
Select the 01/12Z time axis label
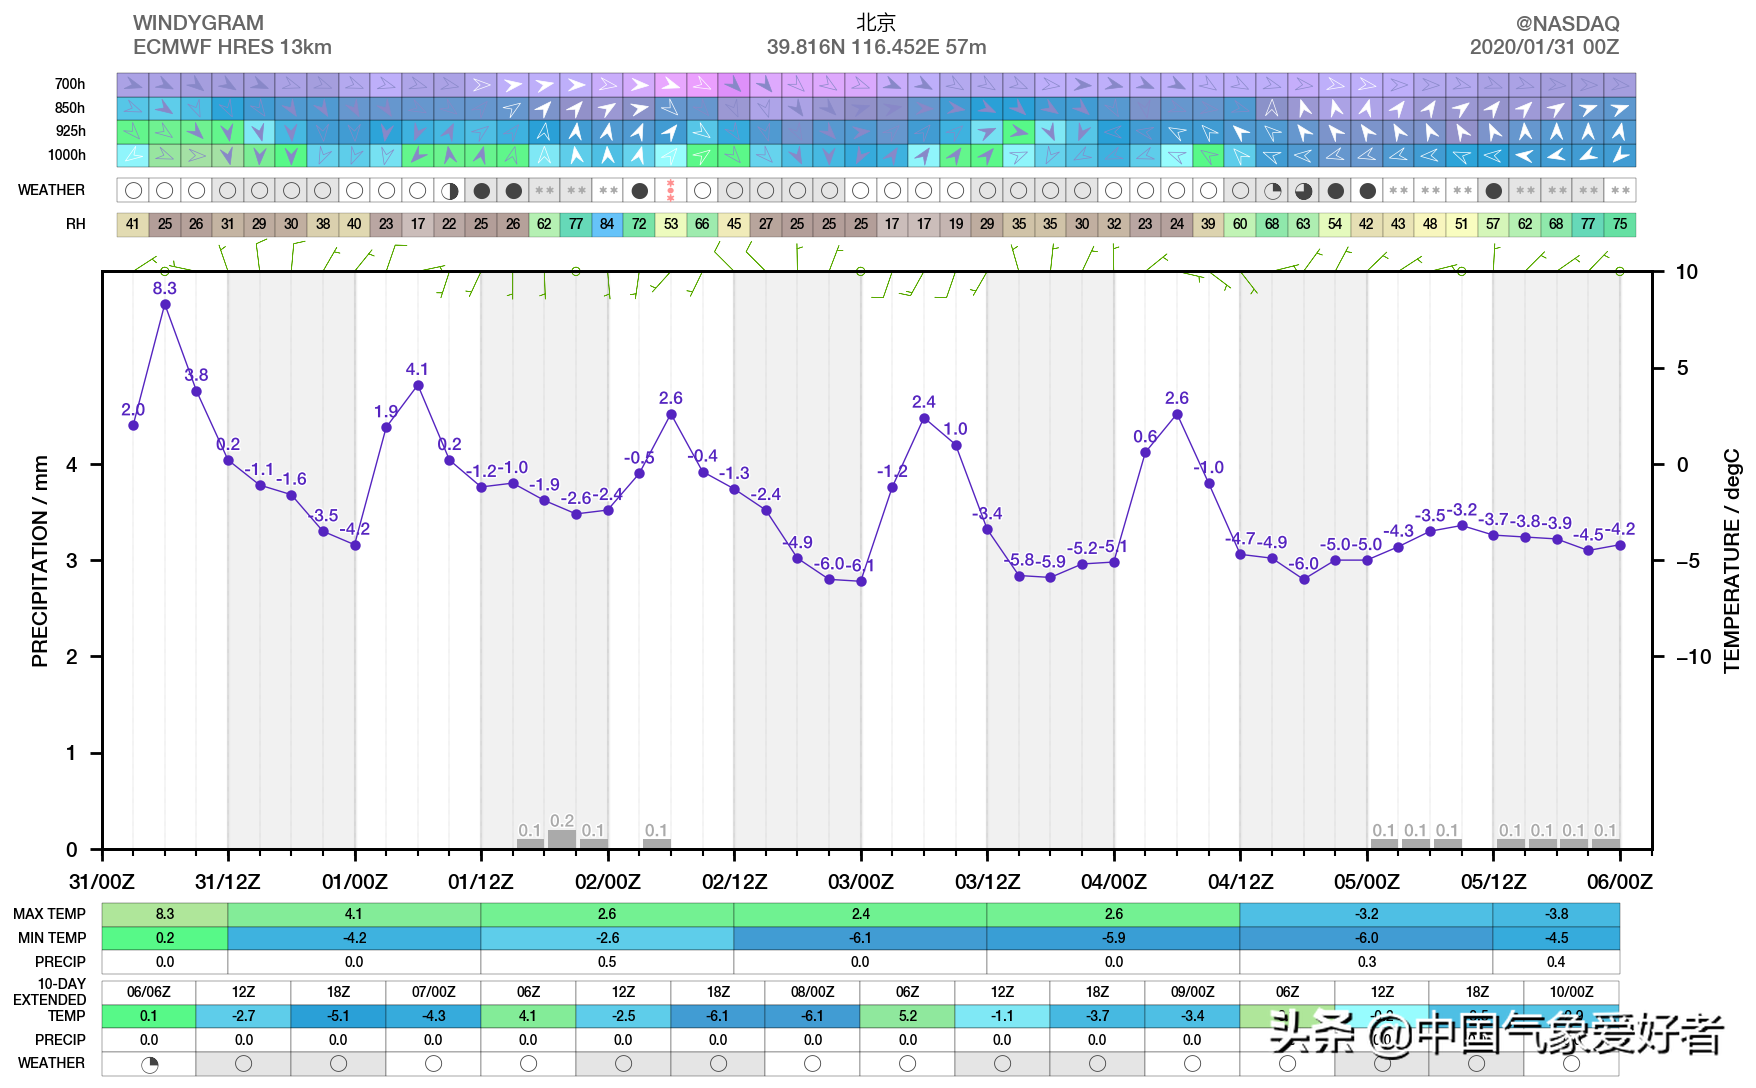tap(481, 882)
